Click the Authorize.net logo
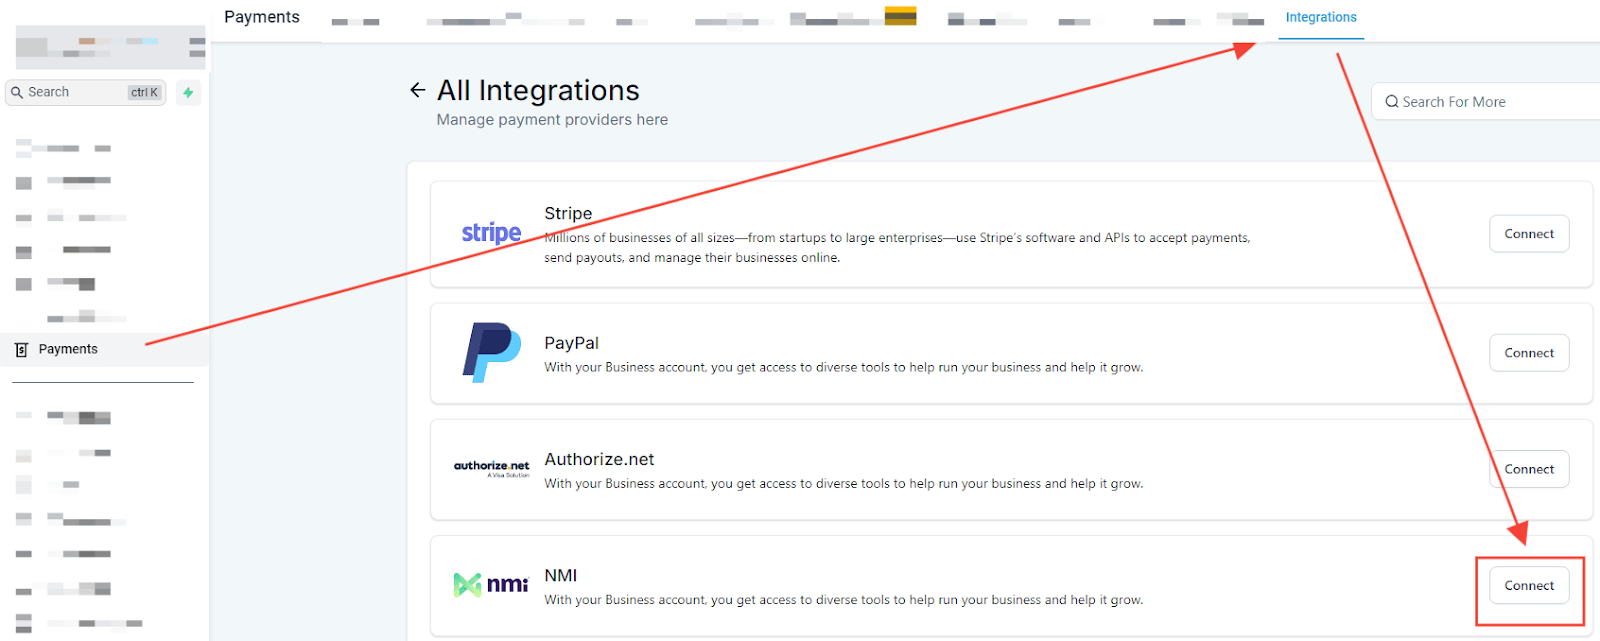 pyautogui.click(x=492, y=468)
